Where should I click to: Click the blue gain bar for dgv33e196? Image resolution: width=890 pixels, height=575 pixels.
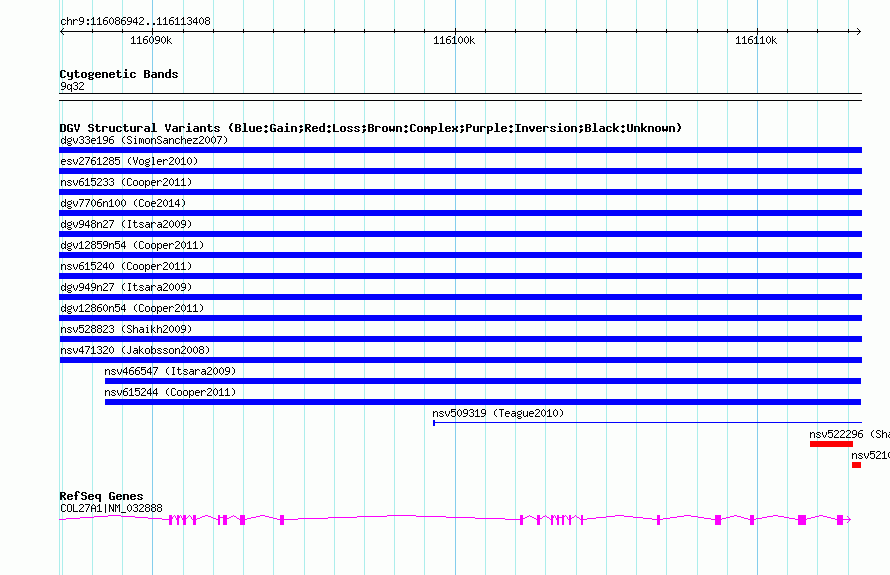(x=460, y=150)
